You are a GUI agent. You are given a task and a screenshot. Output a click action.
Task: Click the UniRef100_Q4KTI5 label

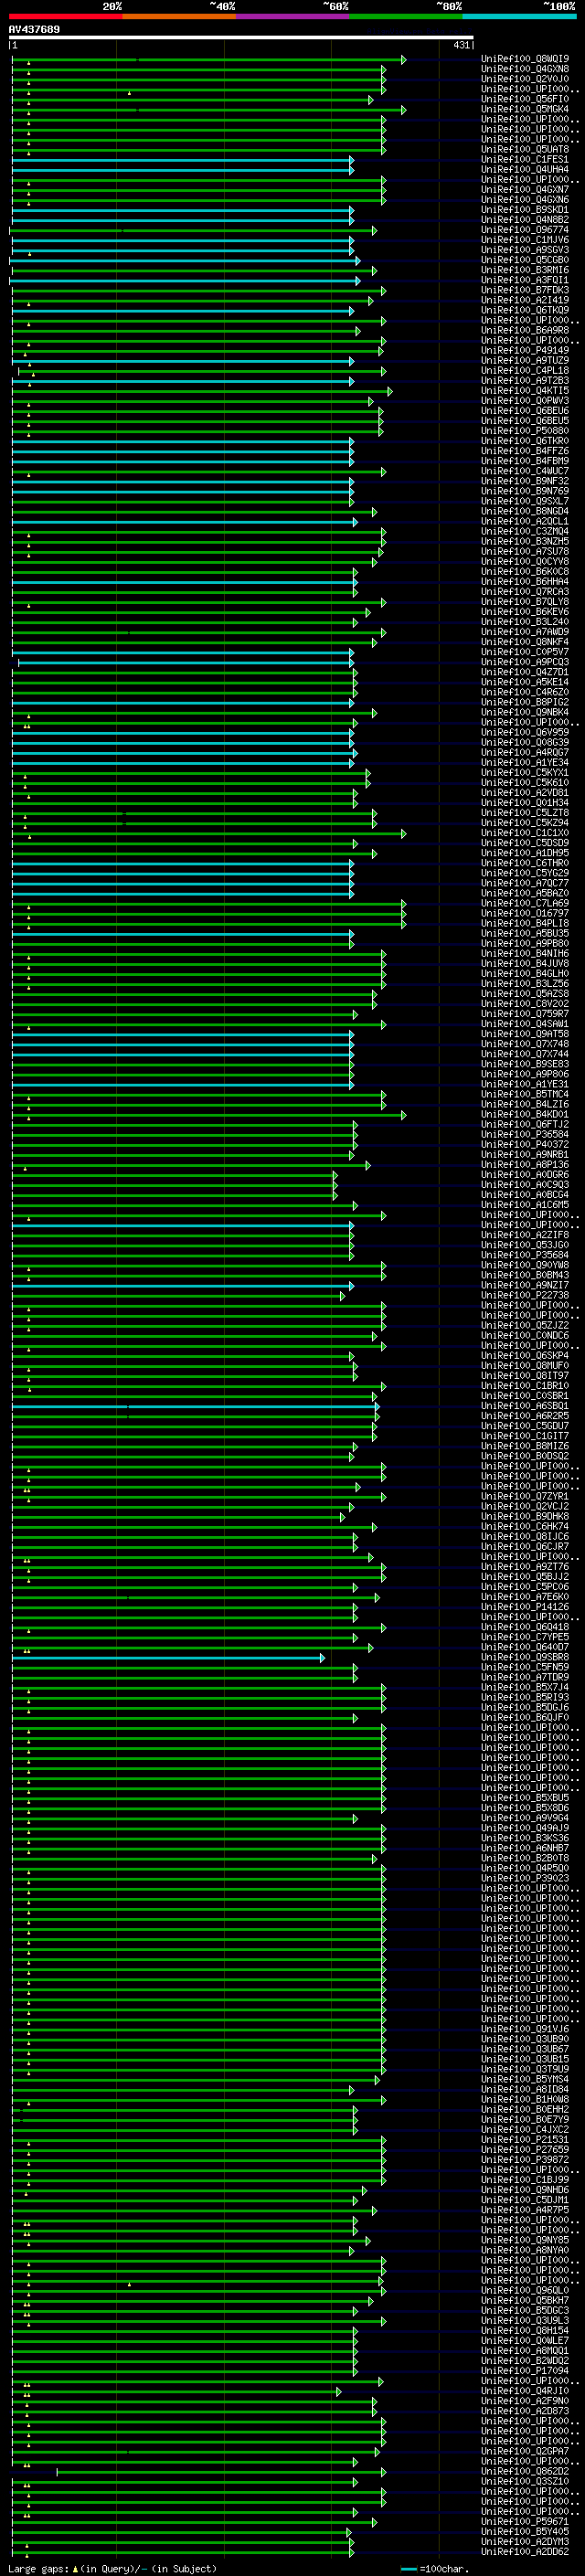(525, 391)
